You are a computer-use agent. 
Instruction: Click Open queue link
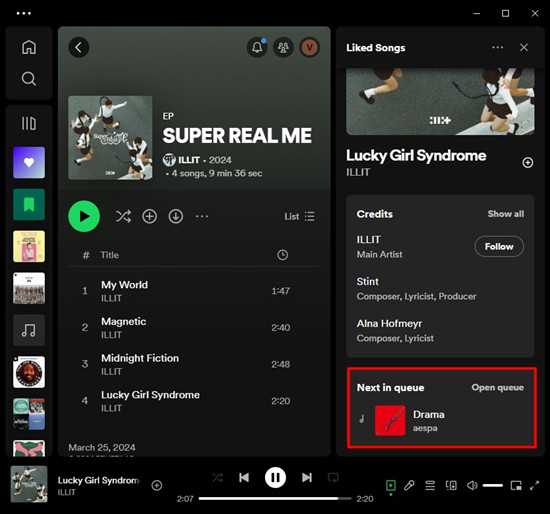coord(497,387)
